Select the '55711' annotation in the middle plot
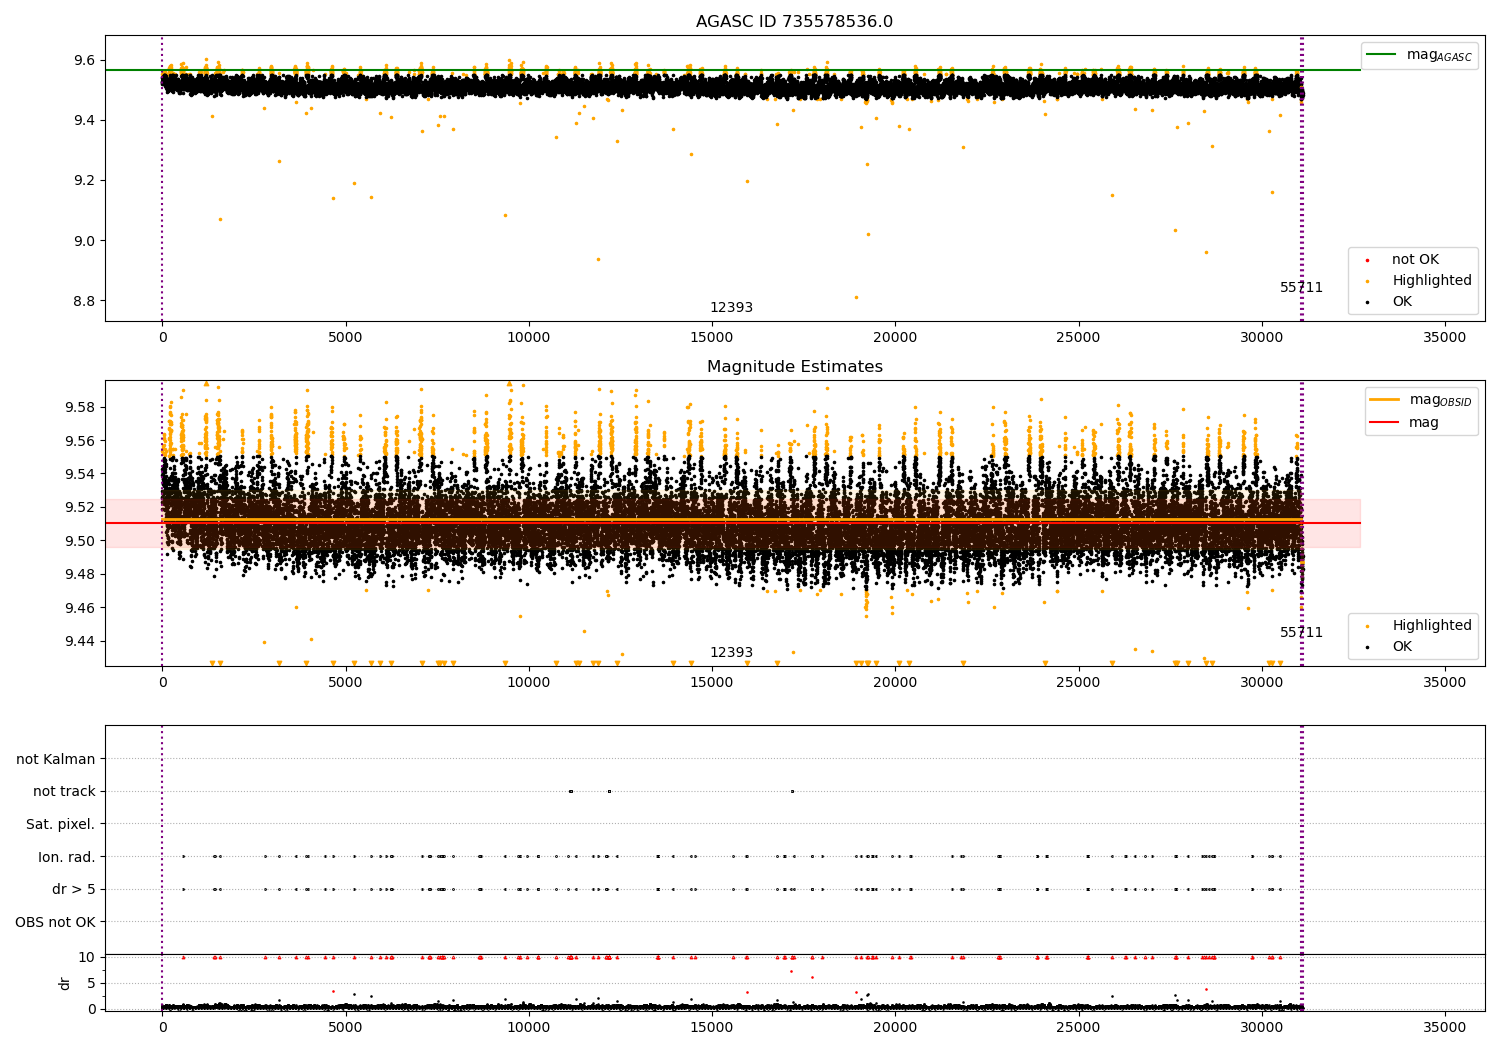1500x1050 pixels. click(1301, 633)
